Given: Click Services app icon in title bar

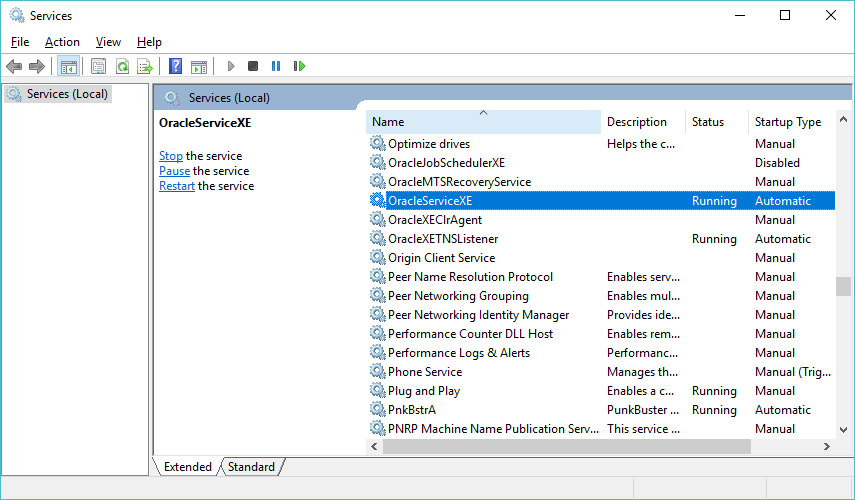Looking at the screenshot, I should point(17,15).
